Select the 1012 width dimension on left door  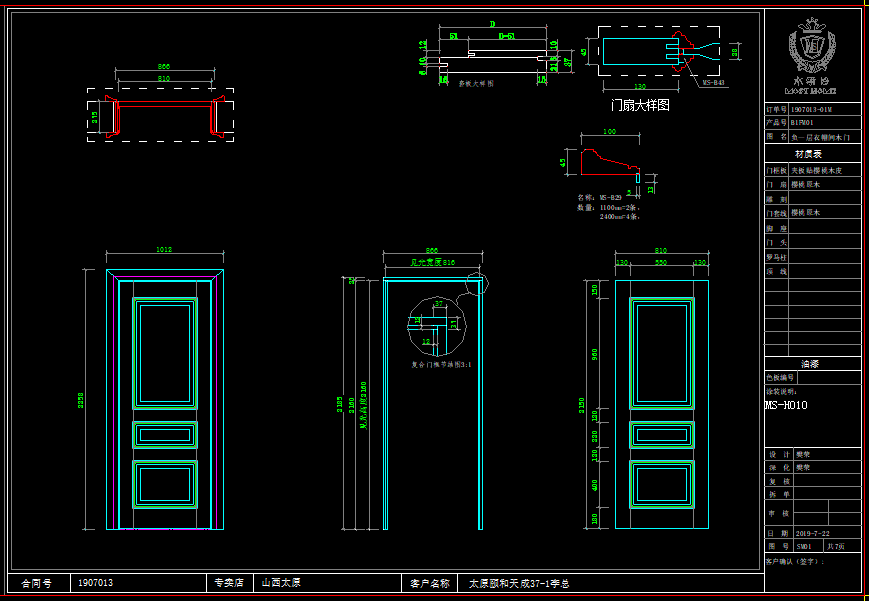[x=165, y=250]
